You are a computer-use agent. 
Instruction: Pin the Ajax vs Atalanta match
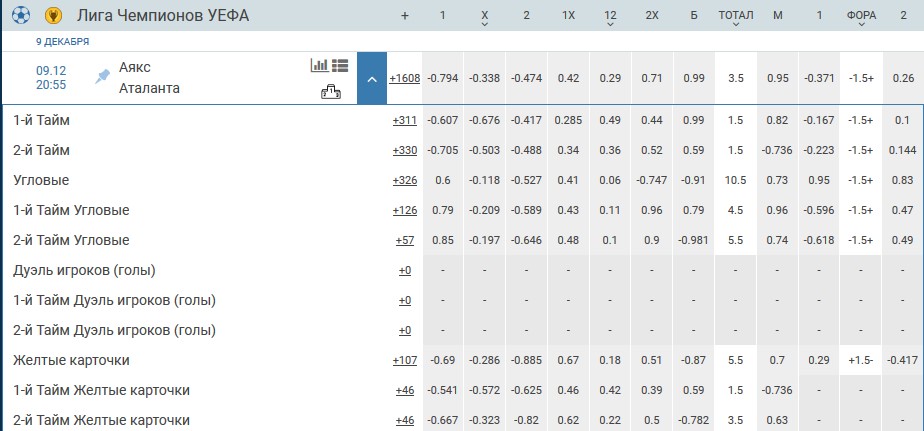pyautogui.click(x=101, y=76)
